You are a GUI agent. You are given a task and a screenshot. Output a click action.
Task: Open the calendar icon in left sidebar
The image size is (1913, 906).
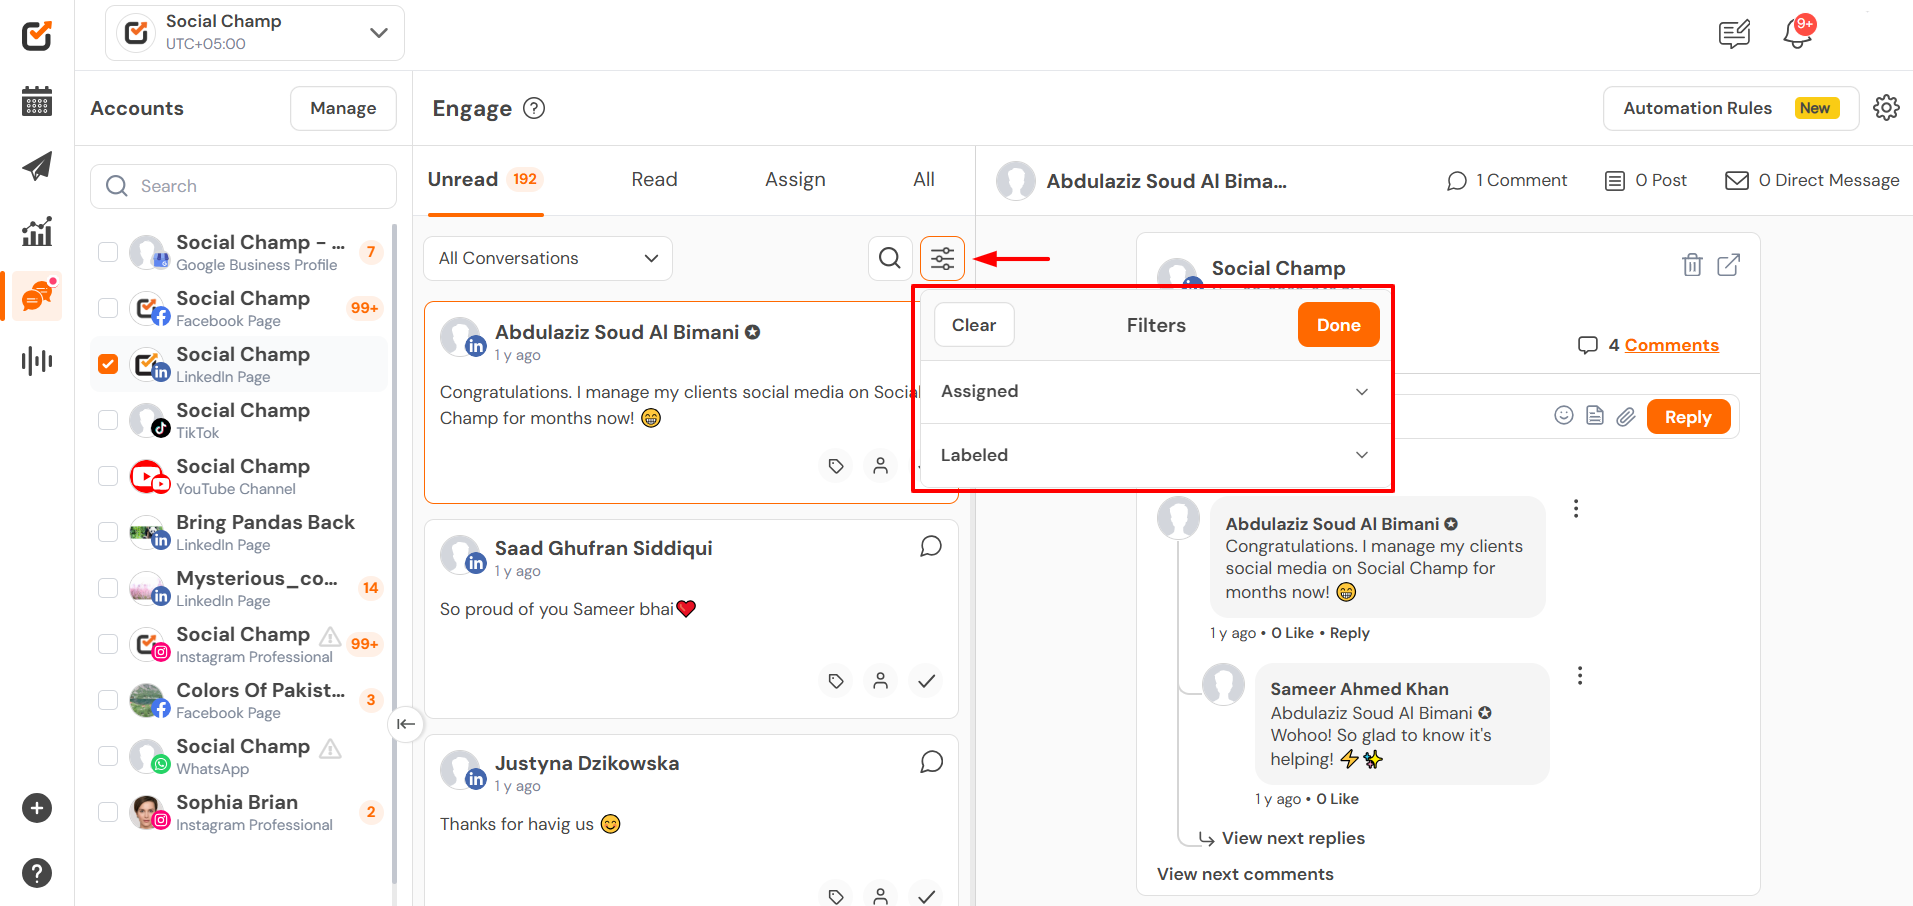click(x=37, y=101)
